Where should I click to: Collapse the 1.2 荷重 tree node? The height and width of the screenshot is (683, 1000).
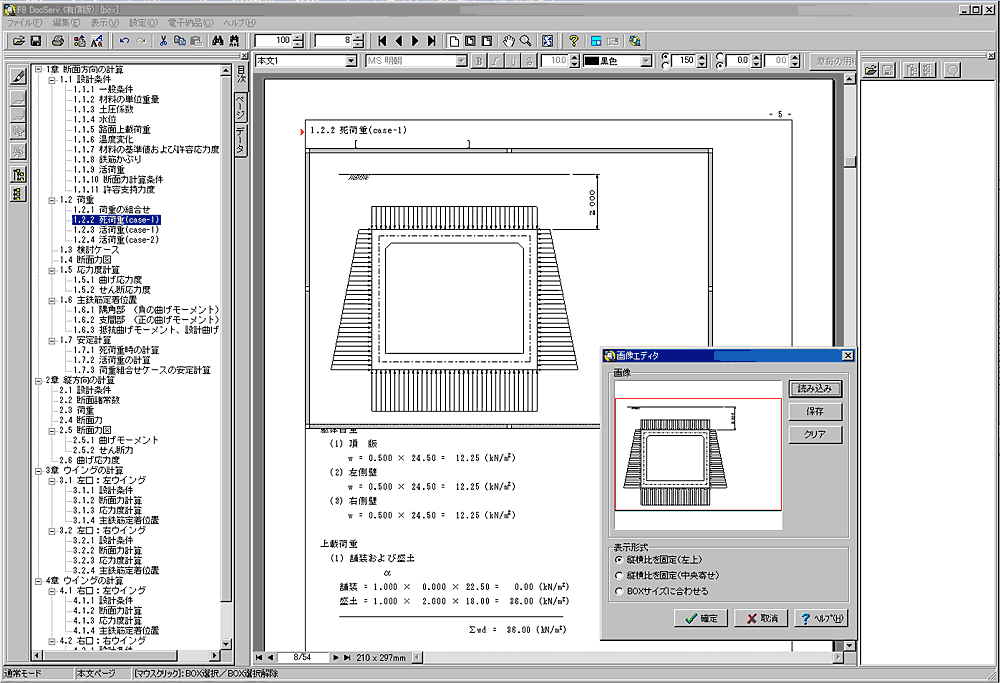point(52,200)
